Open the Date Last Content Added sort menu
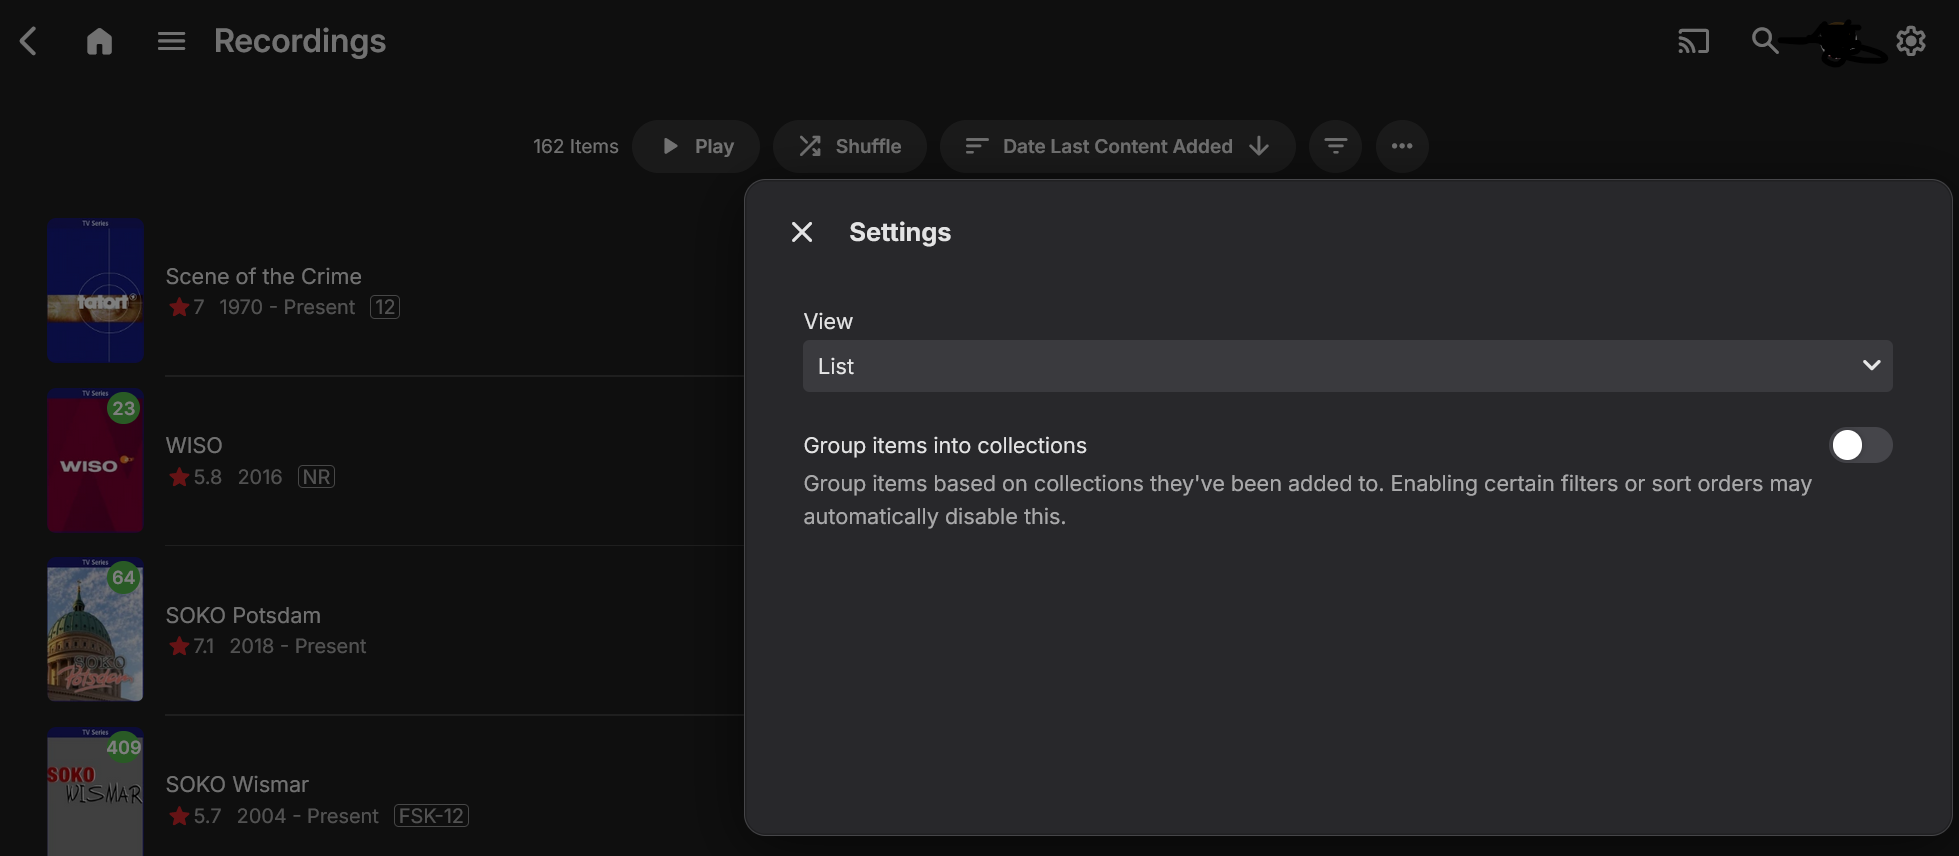The height and width of the screenshot is (856, 1959). (1117, 146)
